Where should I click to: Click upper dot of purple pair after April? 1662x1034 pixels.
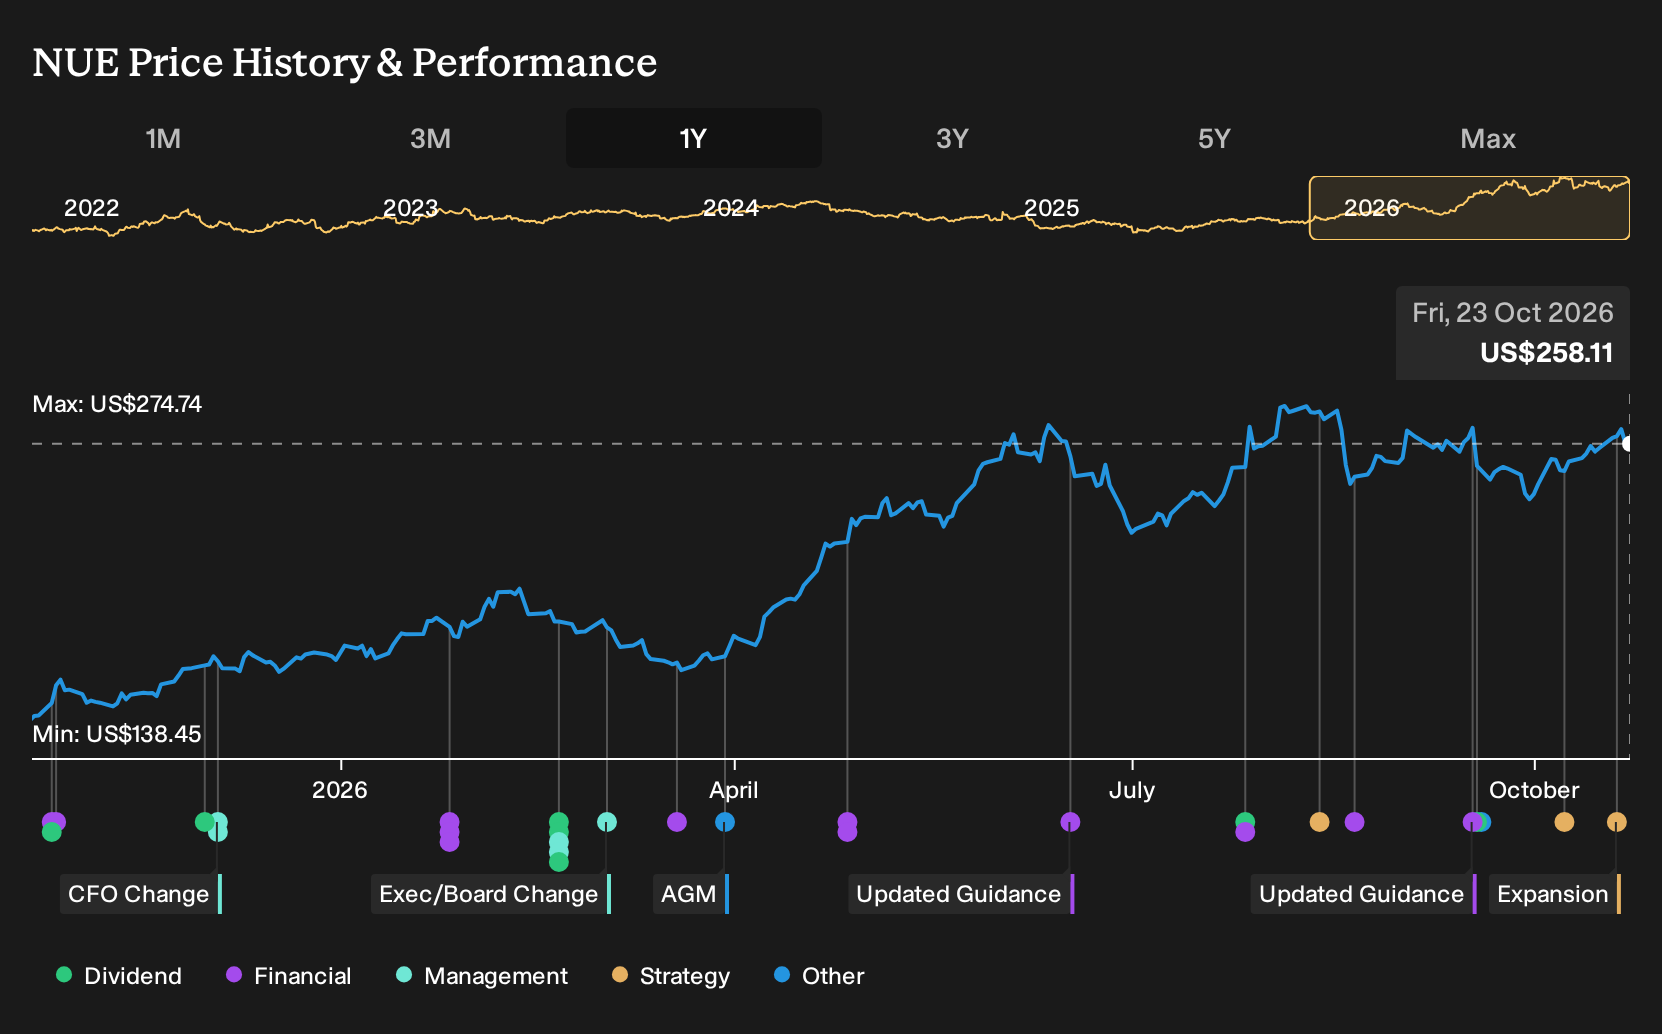[847, 822]
